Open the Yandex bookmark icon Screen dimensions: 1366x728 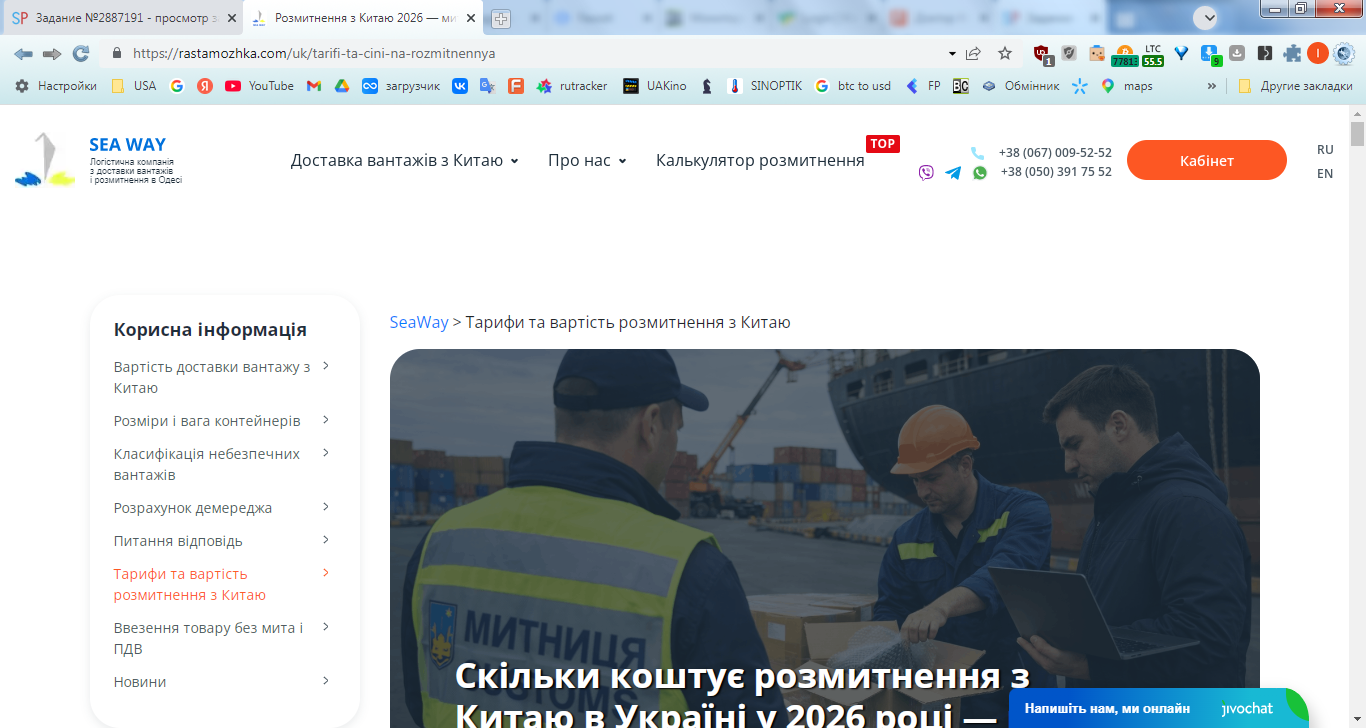pos(205,86)
